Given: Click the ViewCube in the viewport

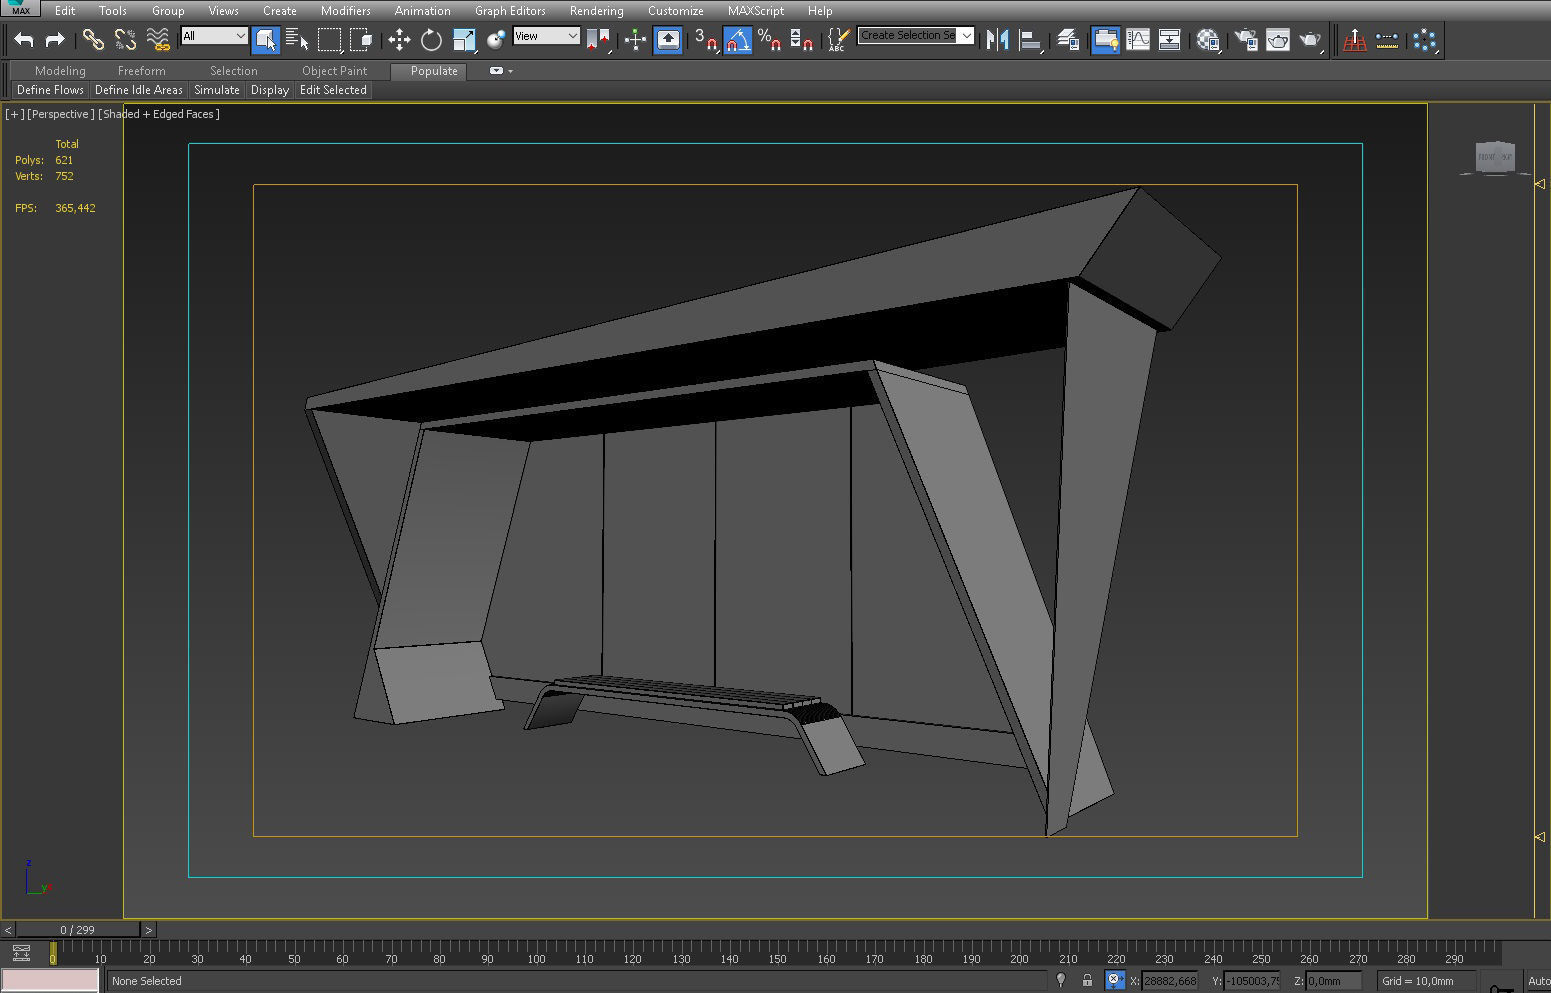Looking at the screenshot, I should (x=1495, y=157).
